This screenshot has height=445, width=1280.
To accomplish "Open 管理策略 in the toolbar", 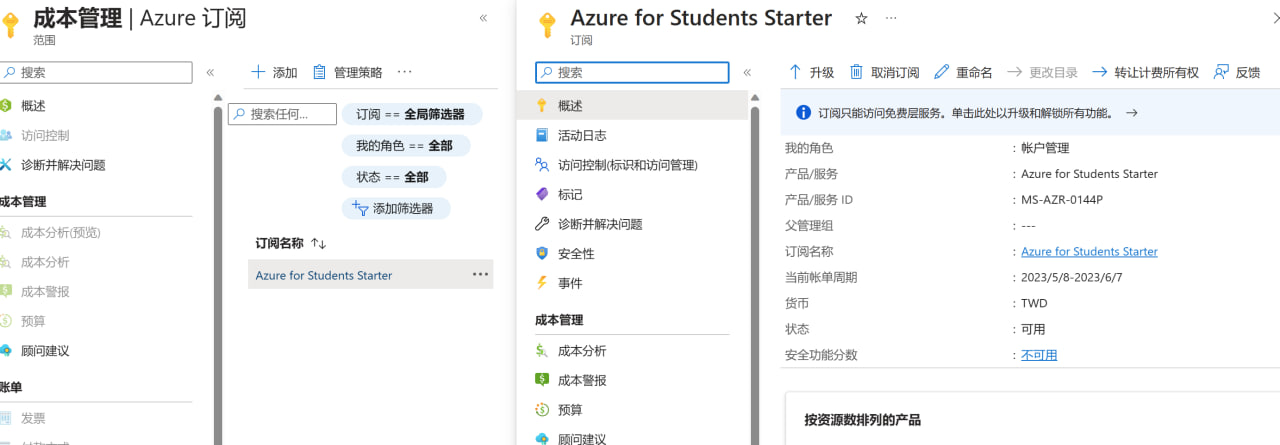I will click(347, 72).
